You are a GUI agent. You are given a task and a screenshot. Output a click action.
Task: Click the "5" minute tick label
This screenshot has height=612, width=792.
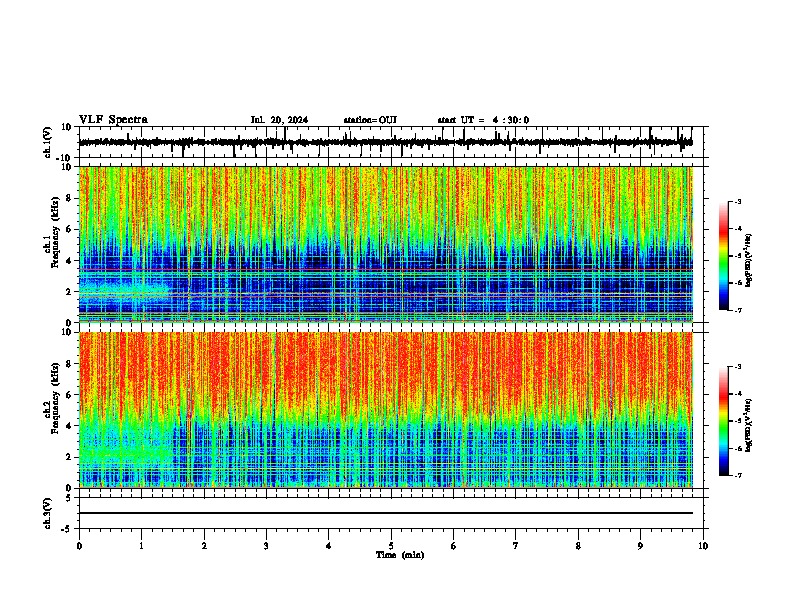(391, 546)
